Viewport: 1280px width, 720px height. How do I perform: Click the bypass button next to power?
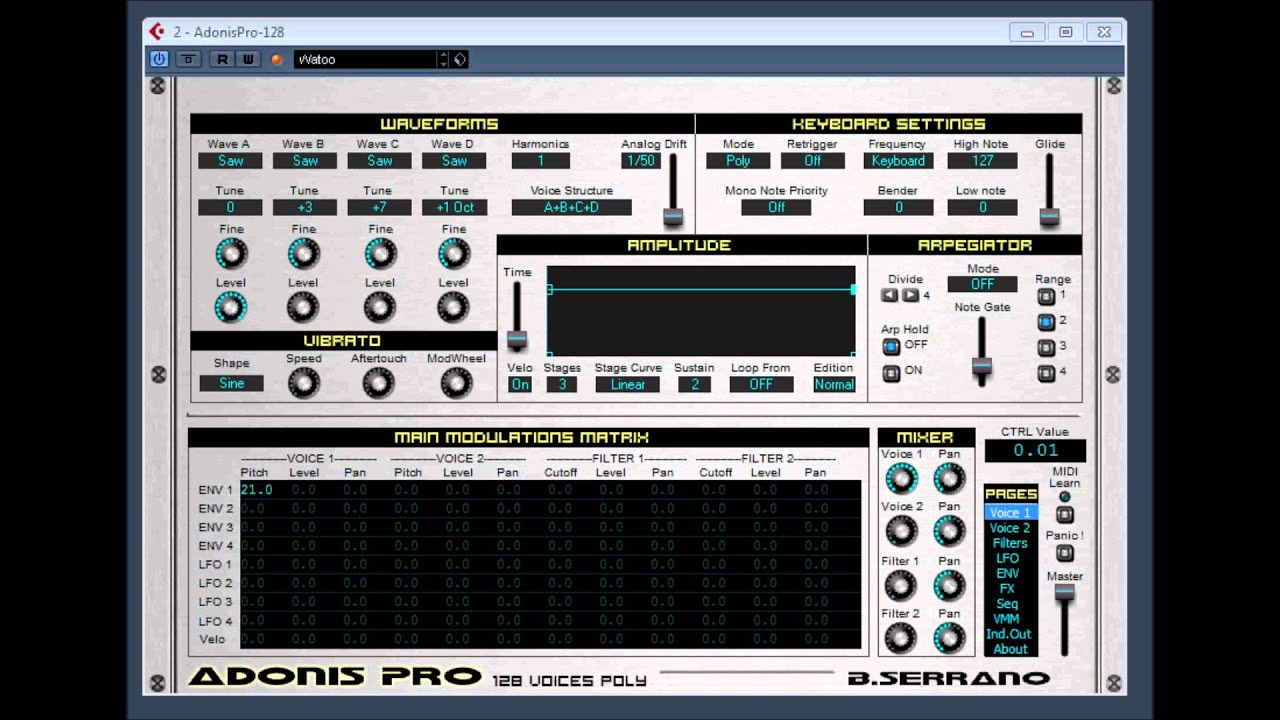point(188,59)
